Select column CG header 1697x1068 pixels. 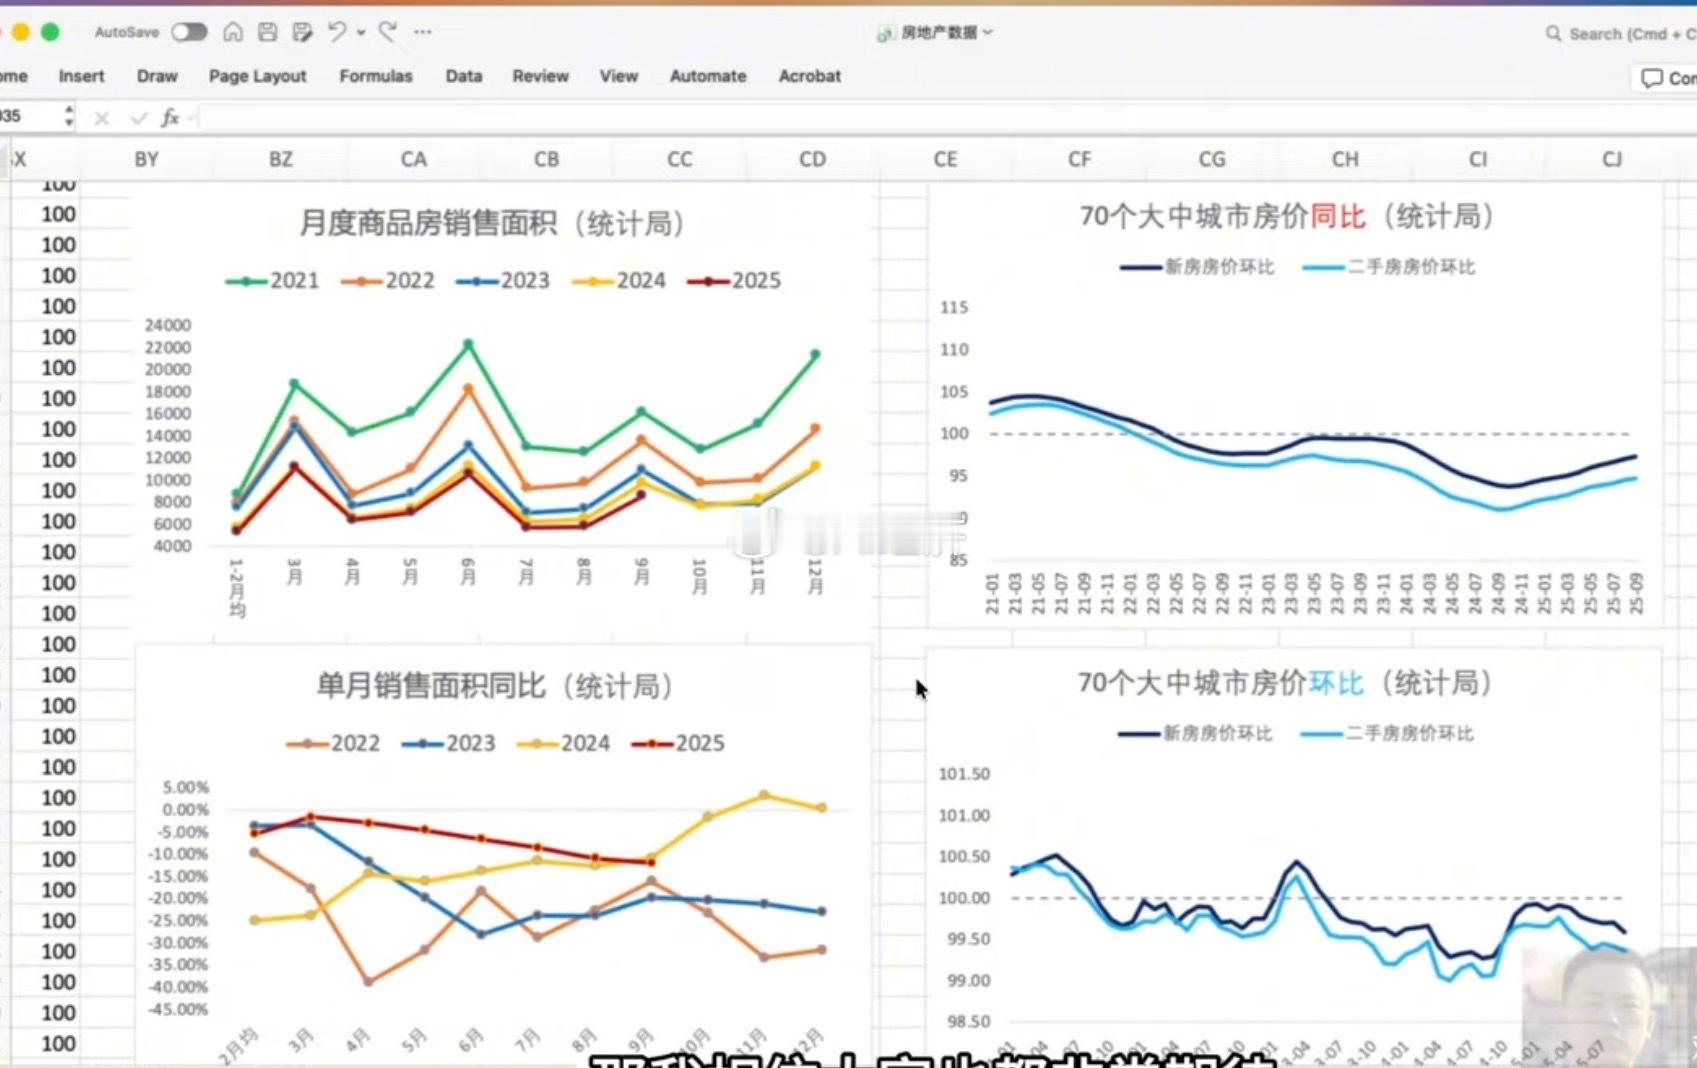1212,159
